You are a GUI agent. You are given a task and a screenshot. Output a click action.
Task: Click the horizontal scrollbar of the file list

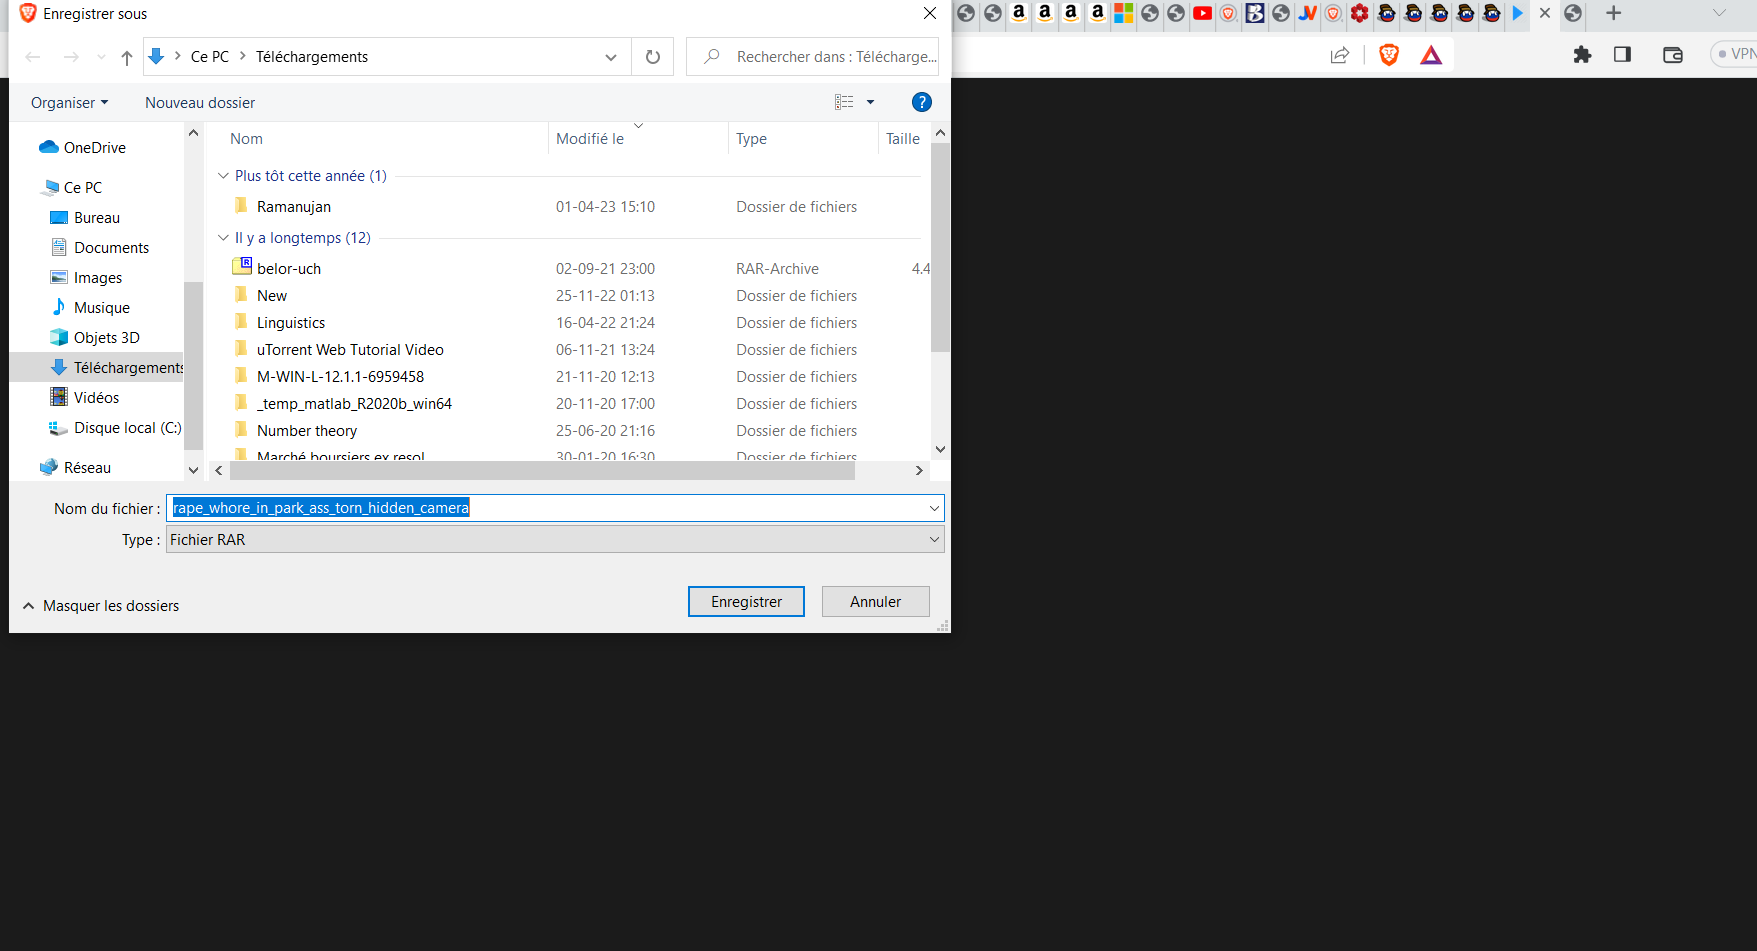(540, 471)
